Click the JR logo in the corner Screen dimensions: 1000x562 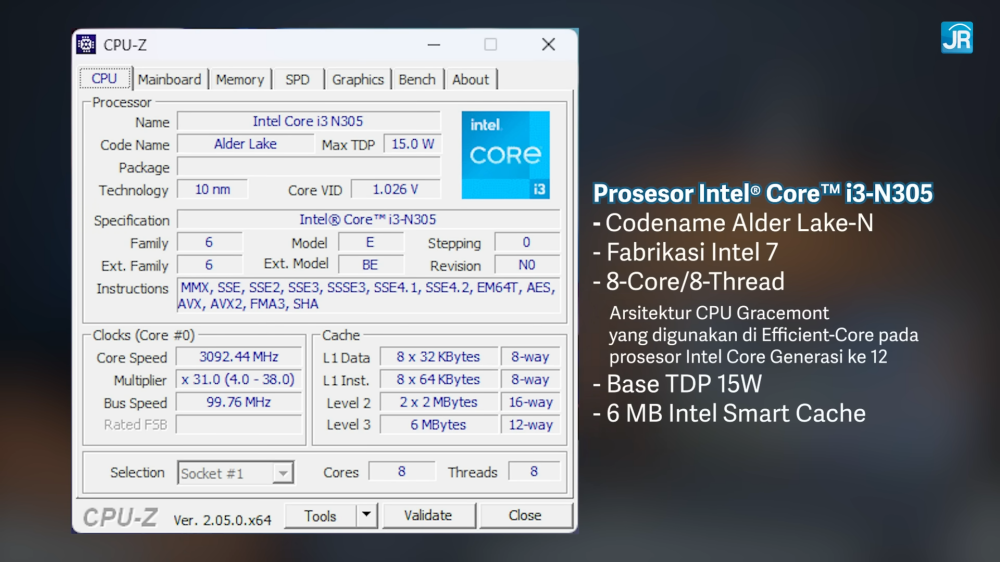[957, 38]
